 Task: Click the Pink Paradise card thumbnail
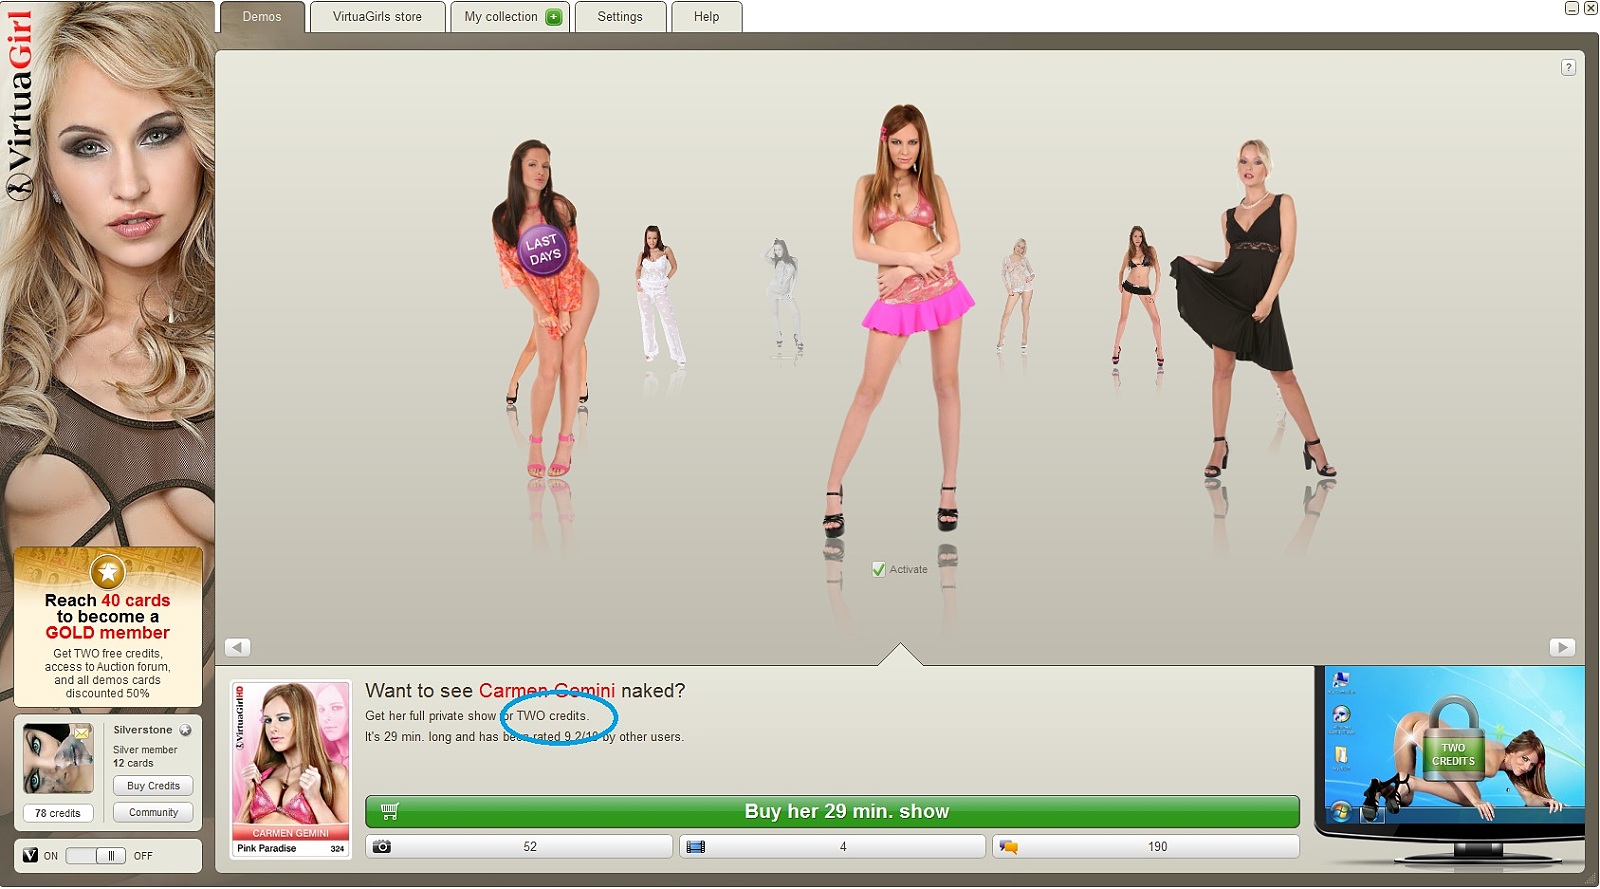290,768
